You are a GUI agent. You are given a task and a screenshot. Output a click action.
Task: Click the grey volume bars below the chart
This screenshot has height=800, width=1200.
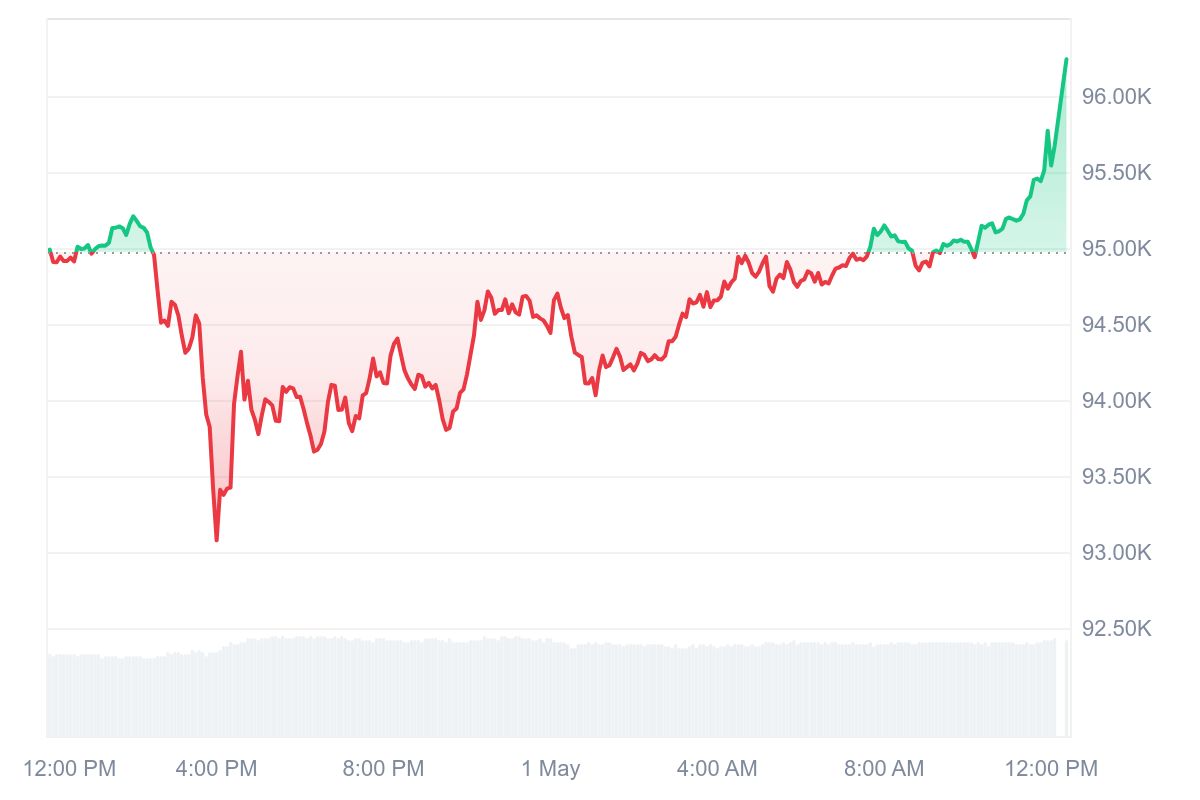coord(500,690)
